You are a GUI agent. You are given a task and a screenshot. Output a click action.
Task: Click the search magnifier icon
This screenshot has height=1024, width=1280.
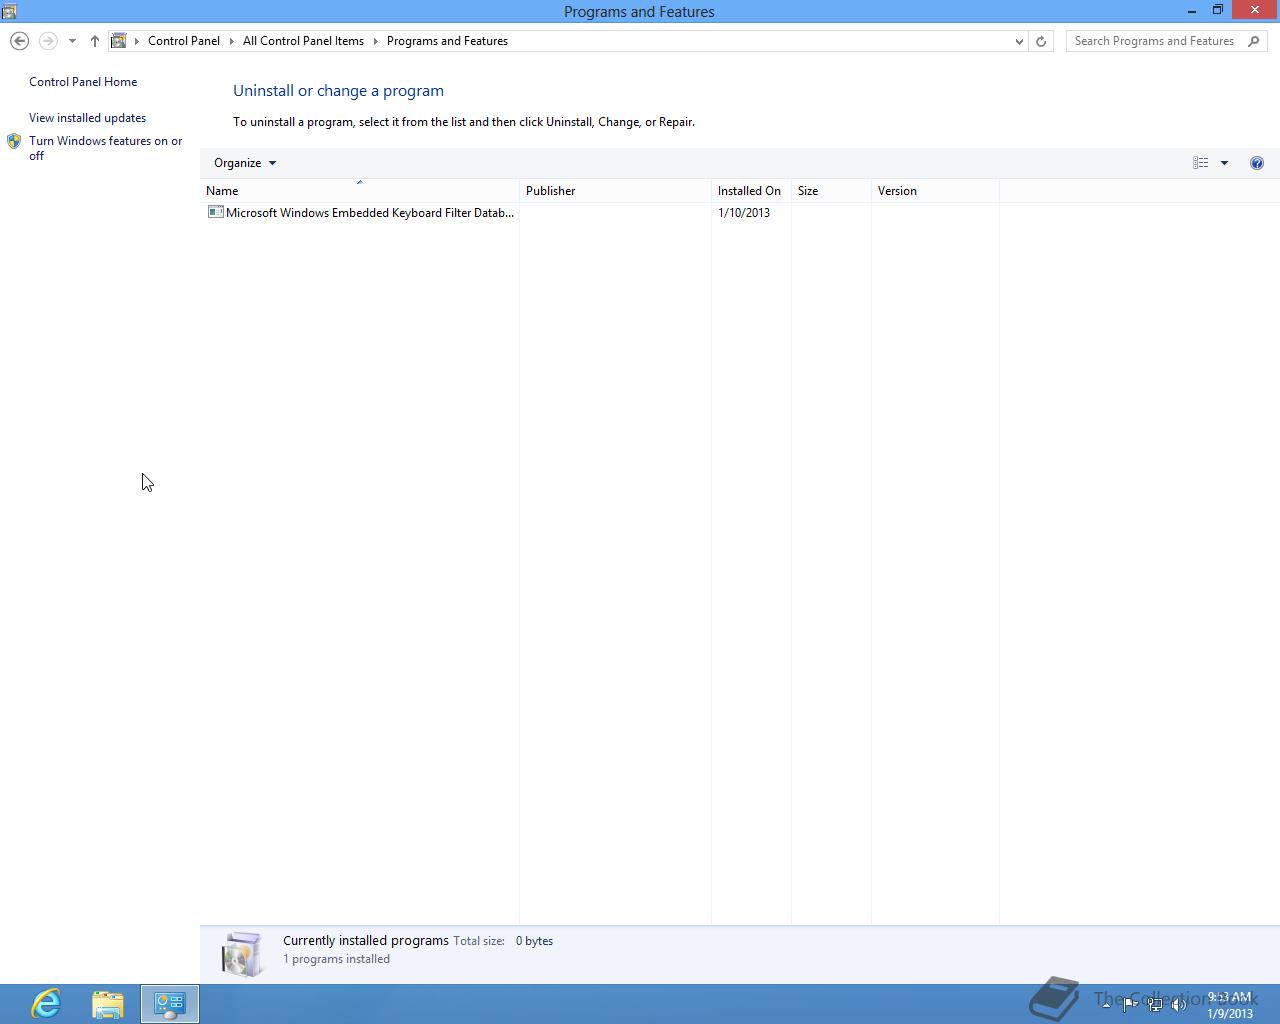click(1255, 41)
